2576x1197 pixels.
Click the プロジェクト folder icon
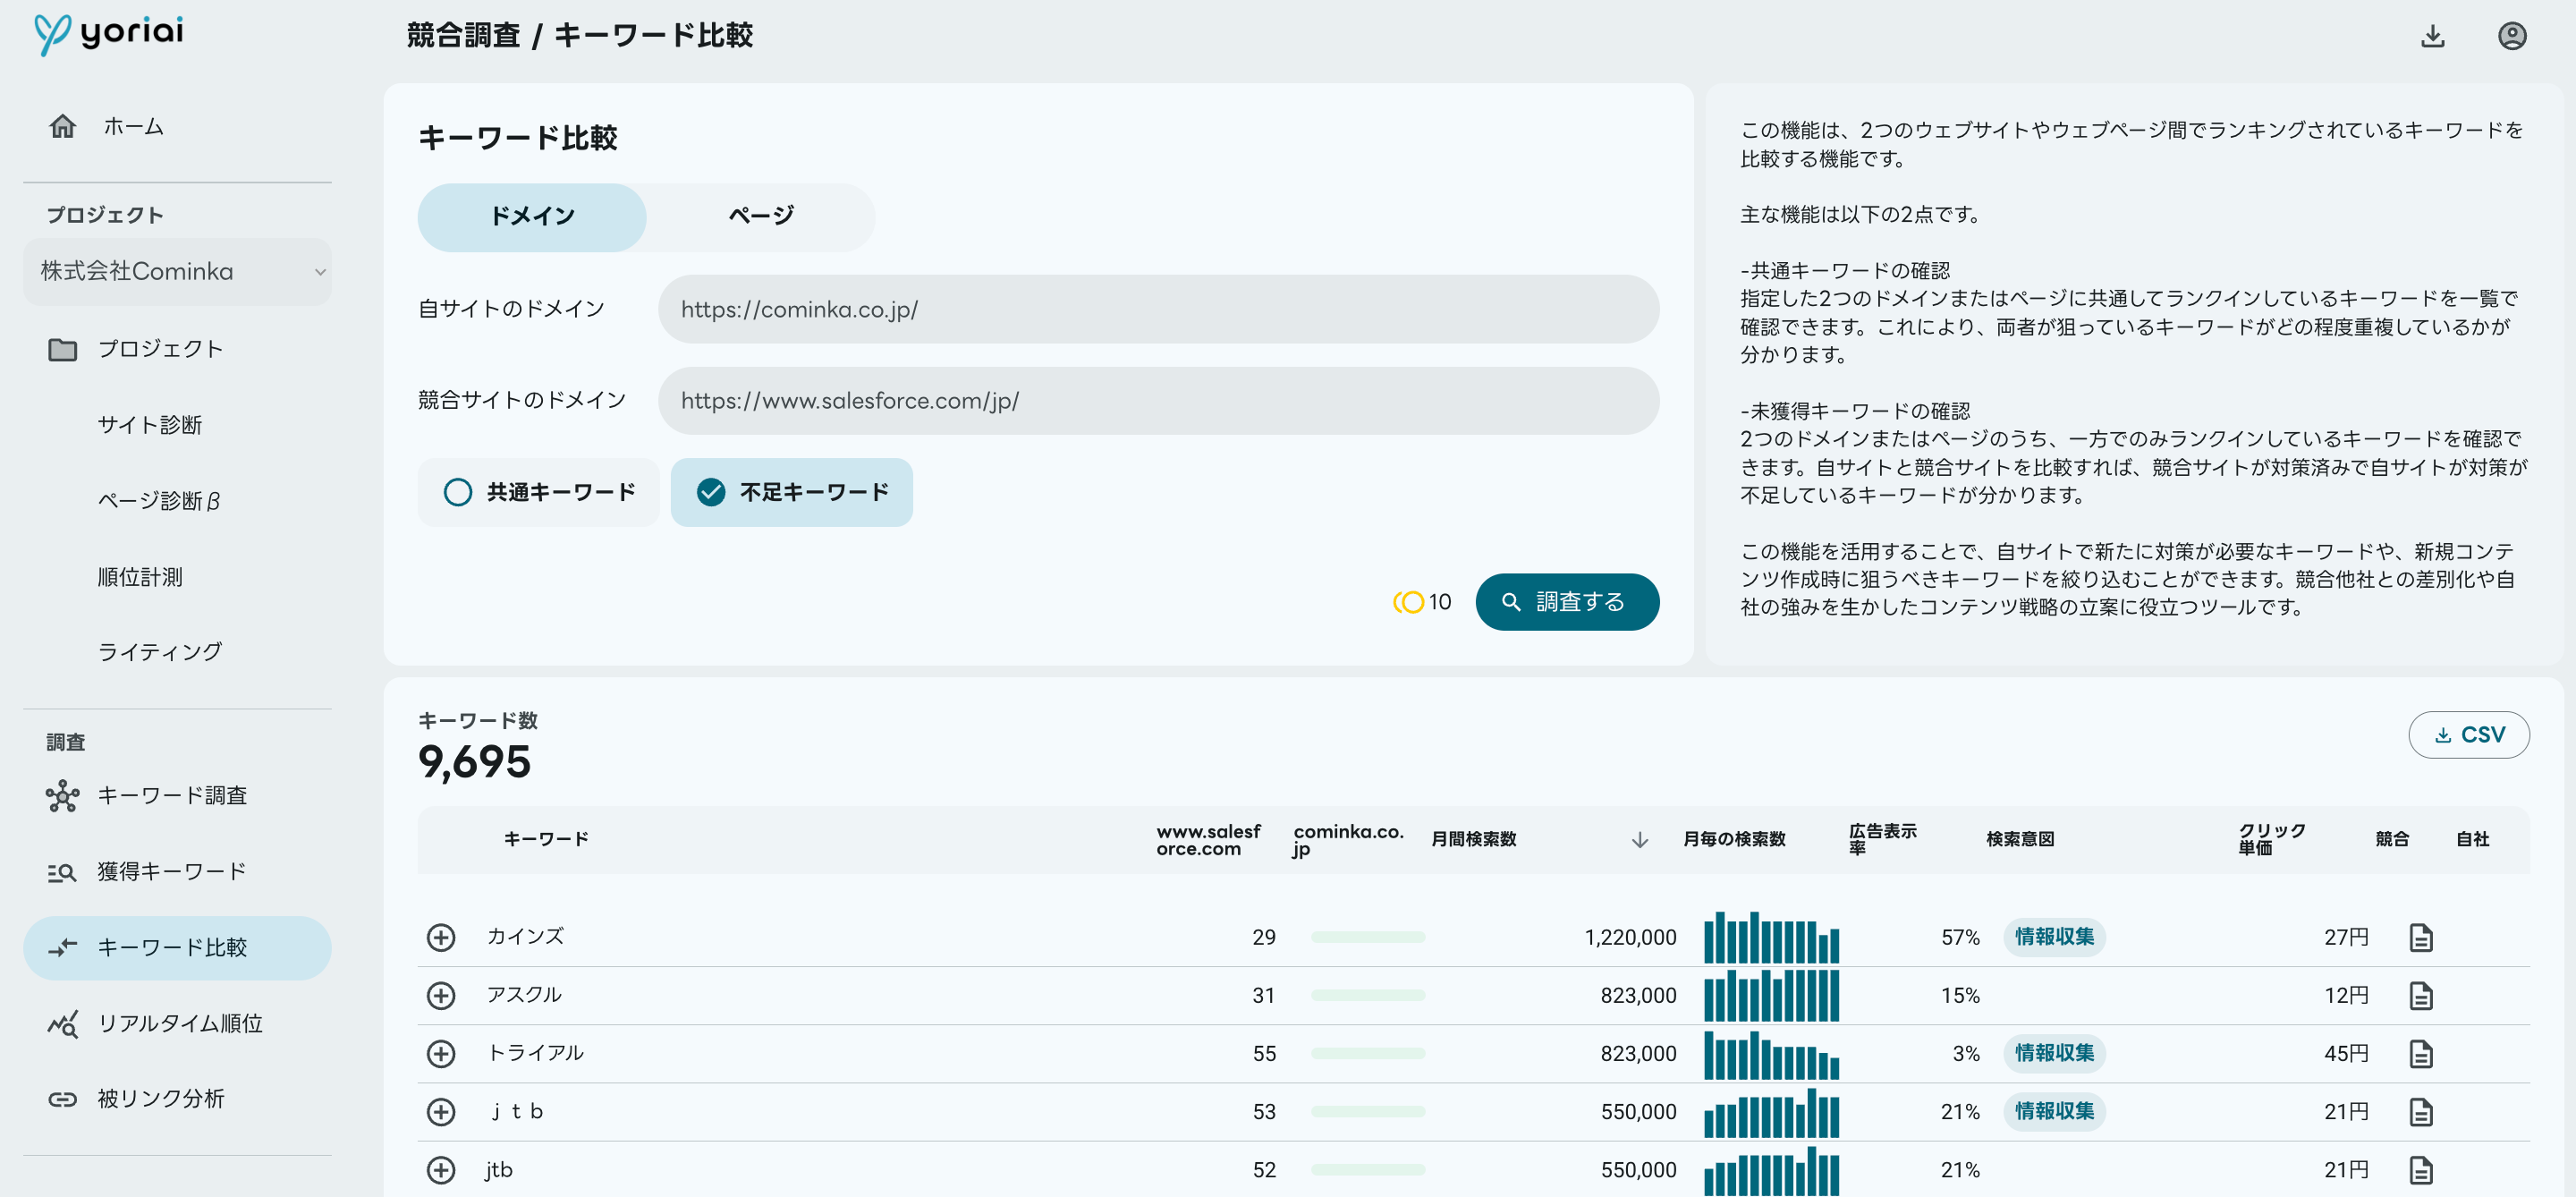click(x=63, y=349)
